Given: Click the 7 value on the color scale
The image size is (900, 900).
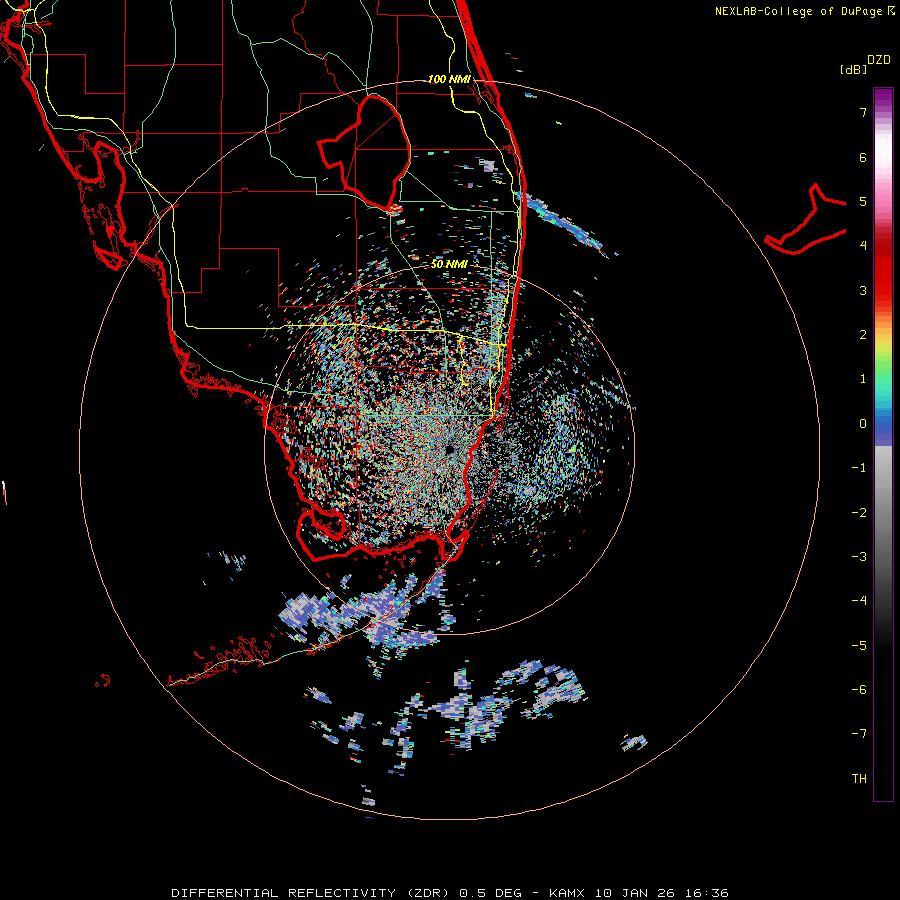Looking at the screenshot, I should pyautogui.click(x=863, y=112).
